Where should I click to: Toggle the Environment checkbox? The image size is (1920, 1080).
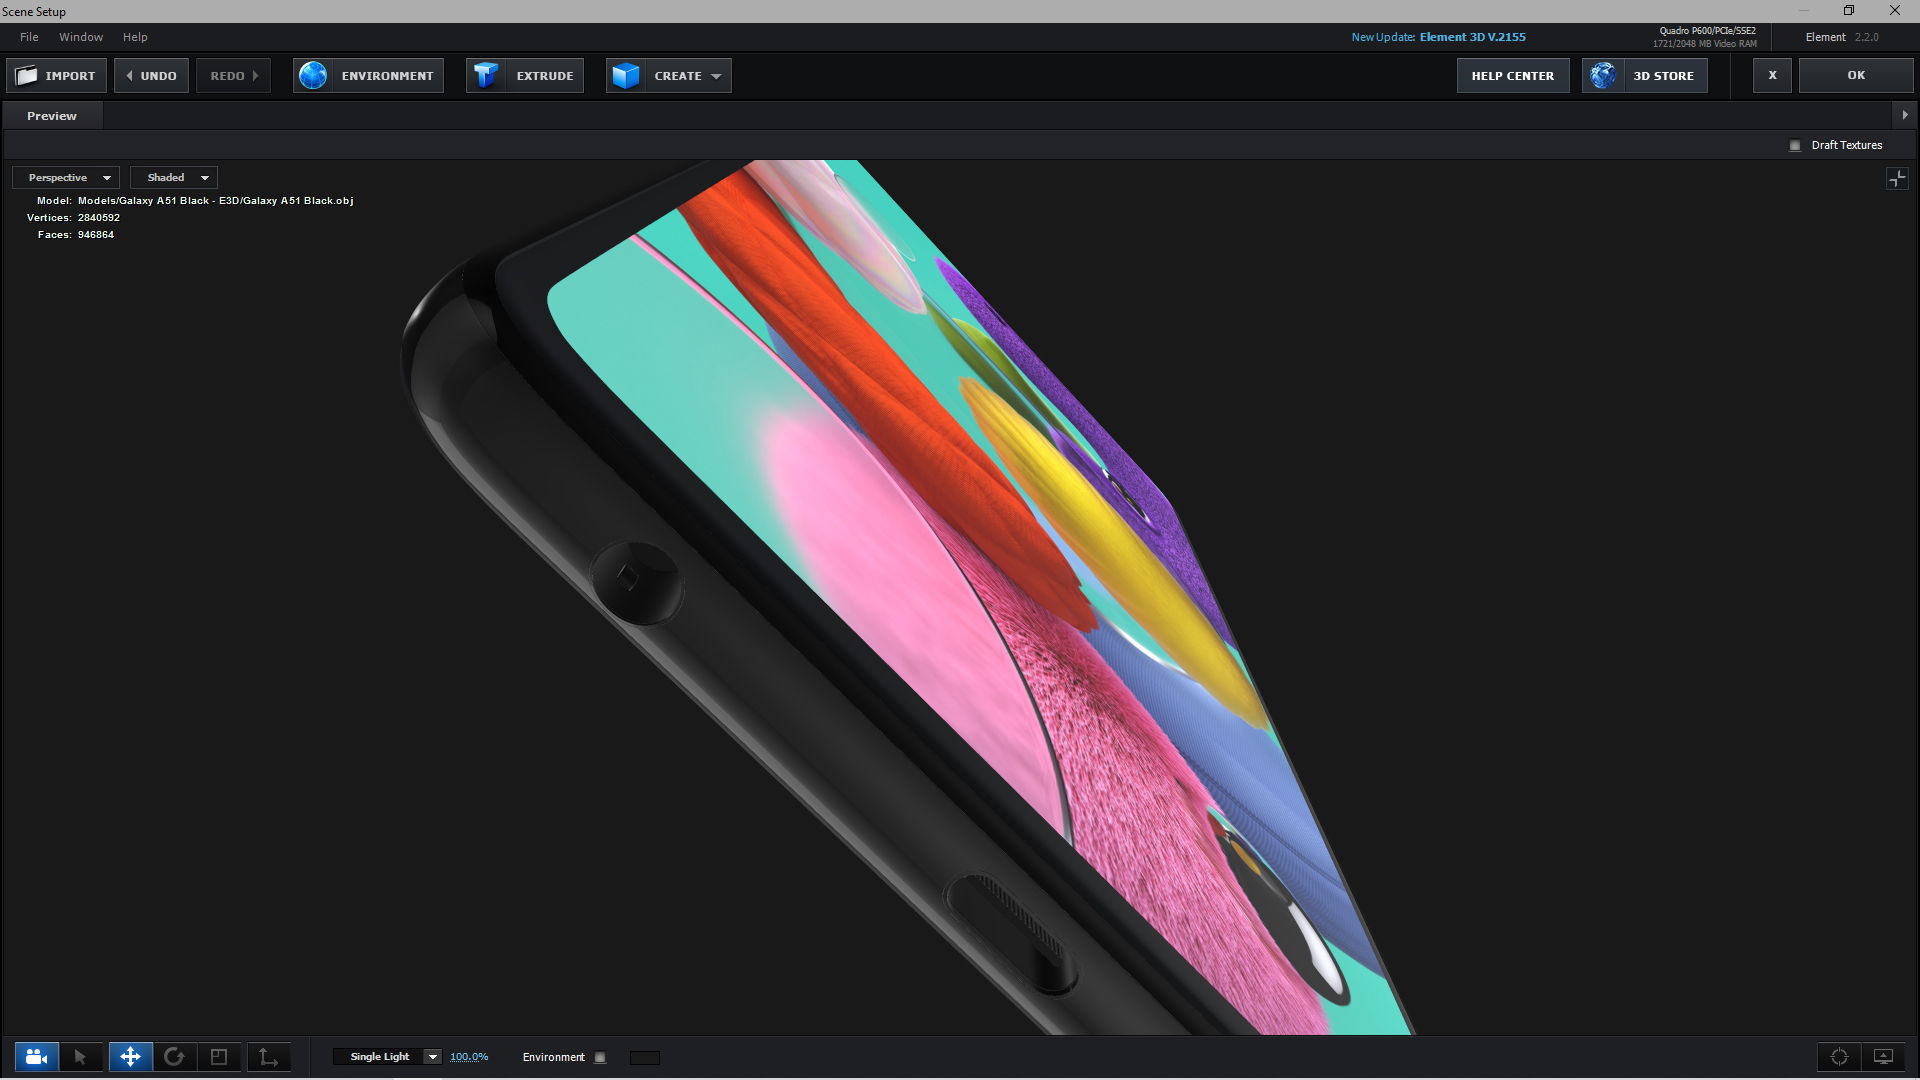coord(600,1057)
